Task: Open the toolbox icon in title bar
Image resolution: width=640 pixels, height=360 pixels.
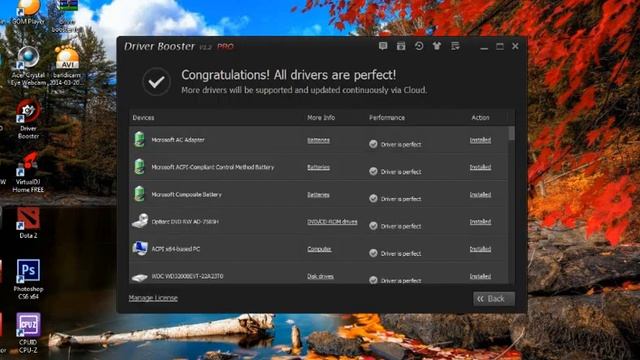Action: coord(401,46)
